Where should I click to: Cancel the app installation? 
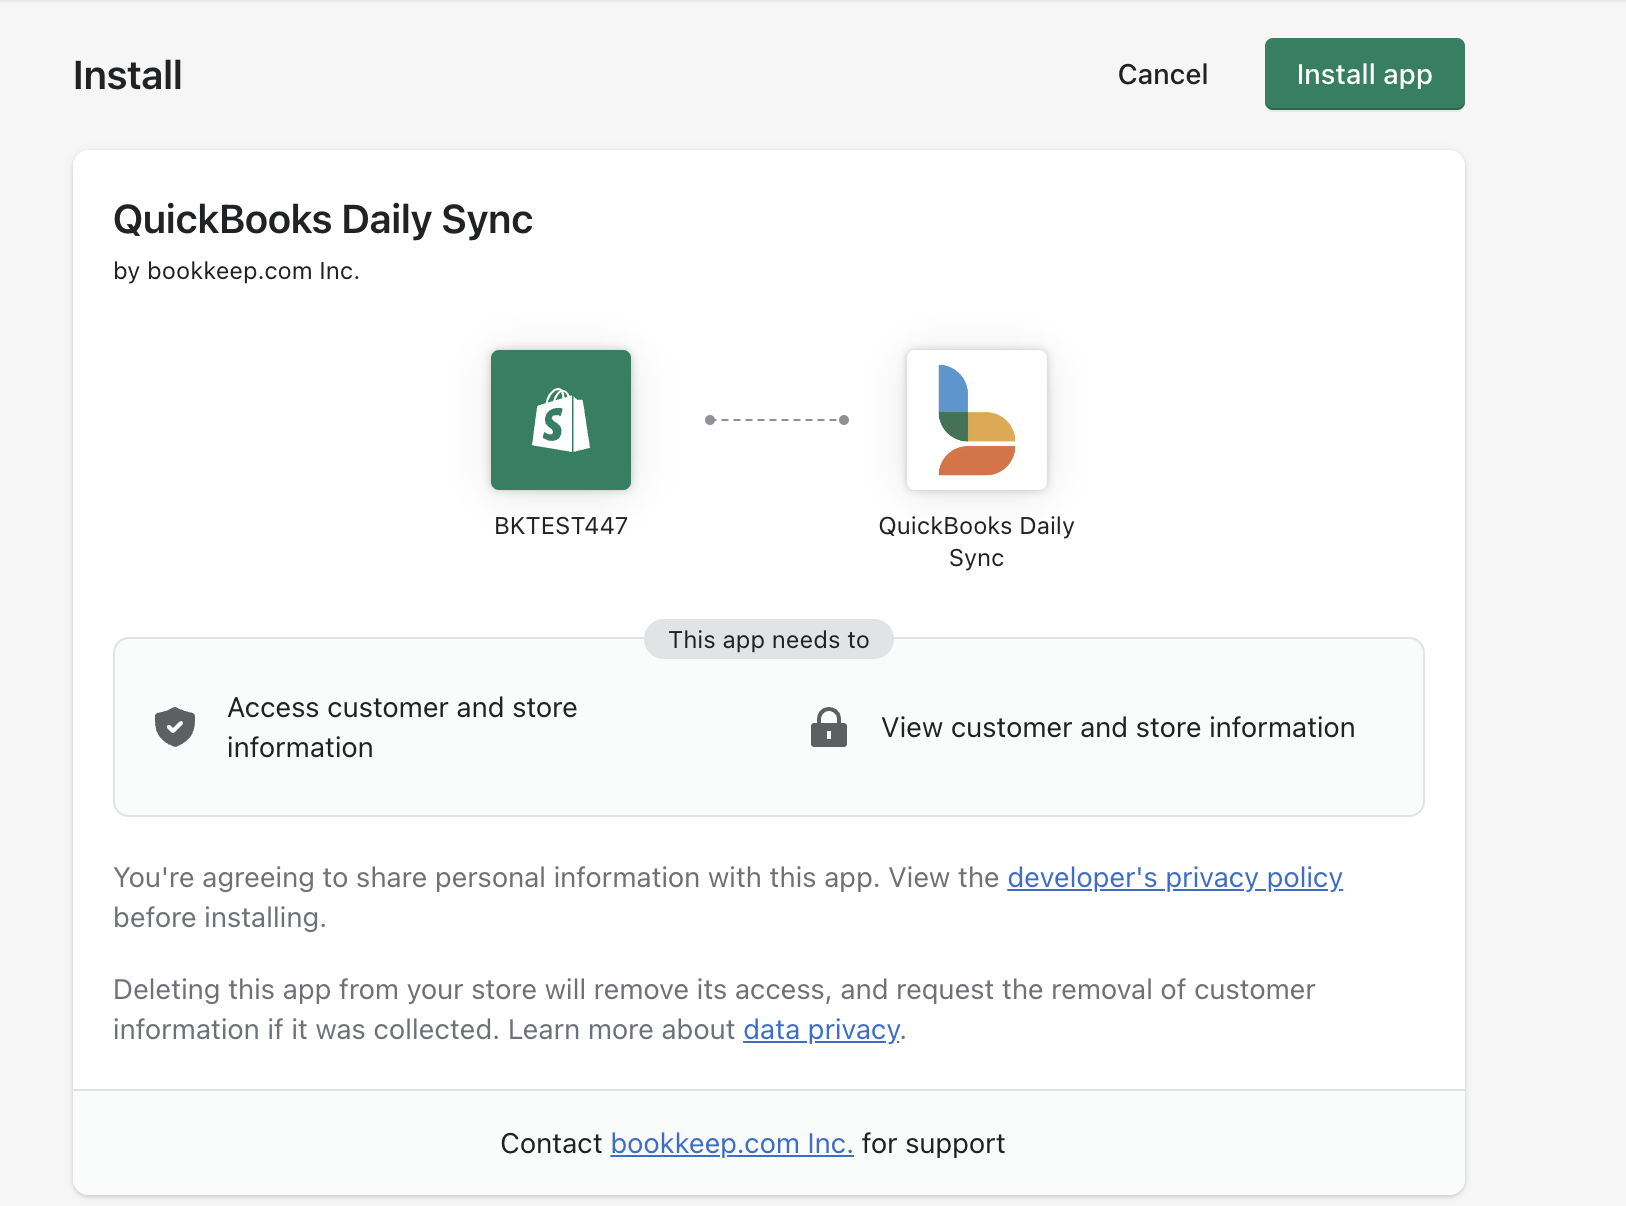tap(1162, 74)
